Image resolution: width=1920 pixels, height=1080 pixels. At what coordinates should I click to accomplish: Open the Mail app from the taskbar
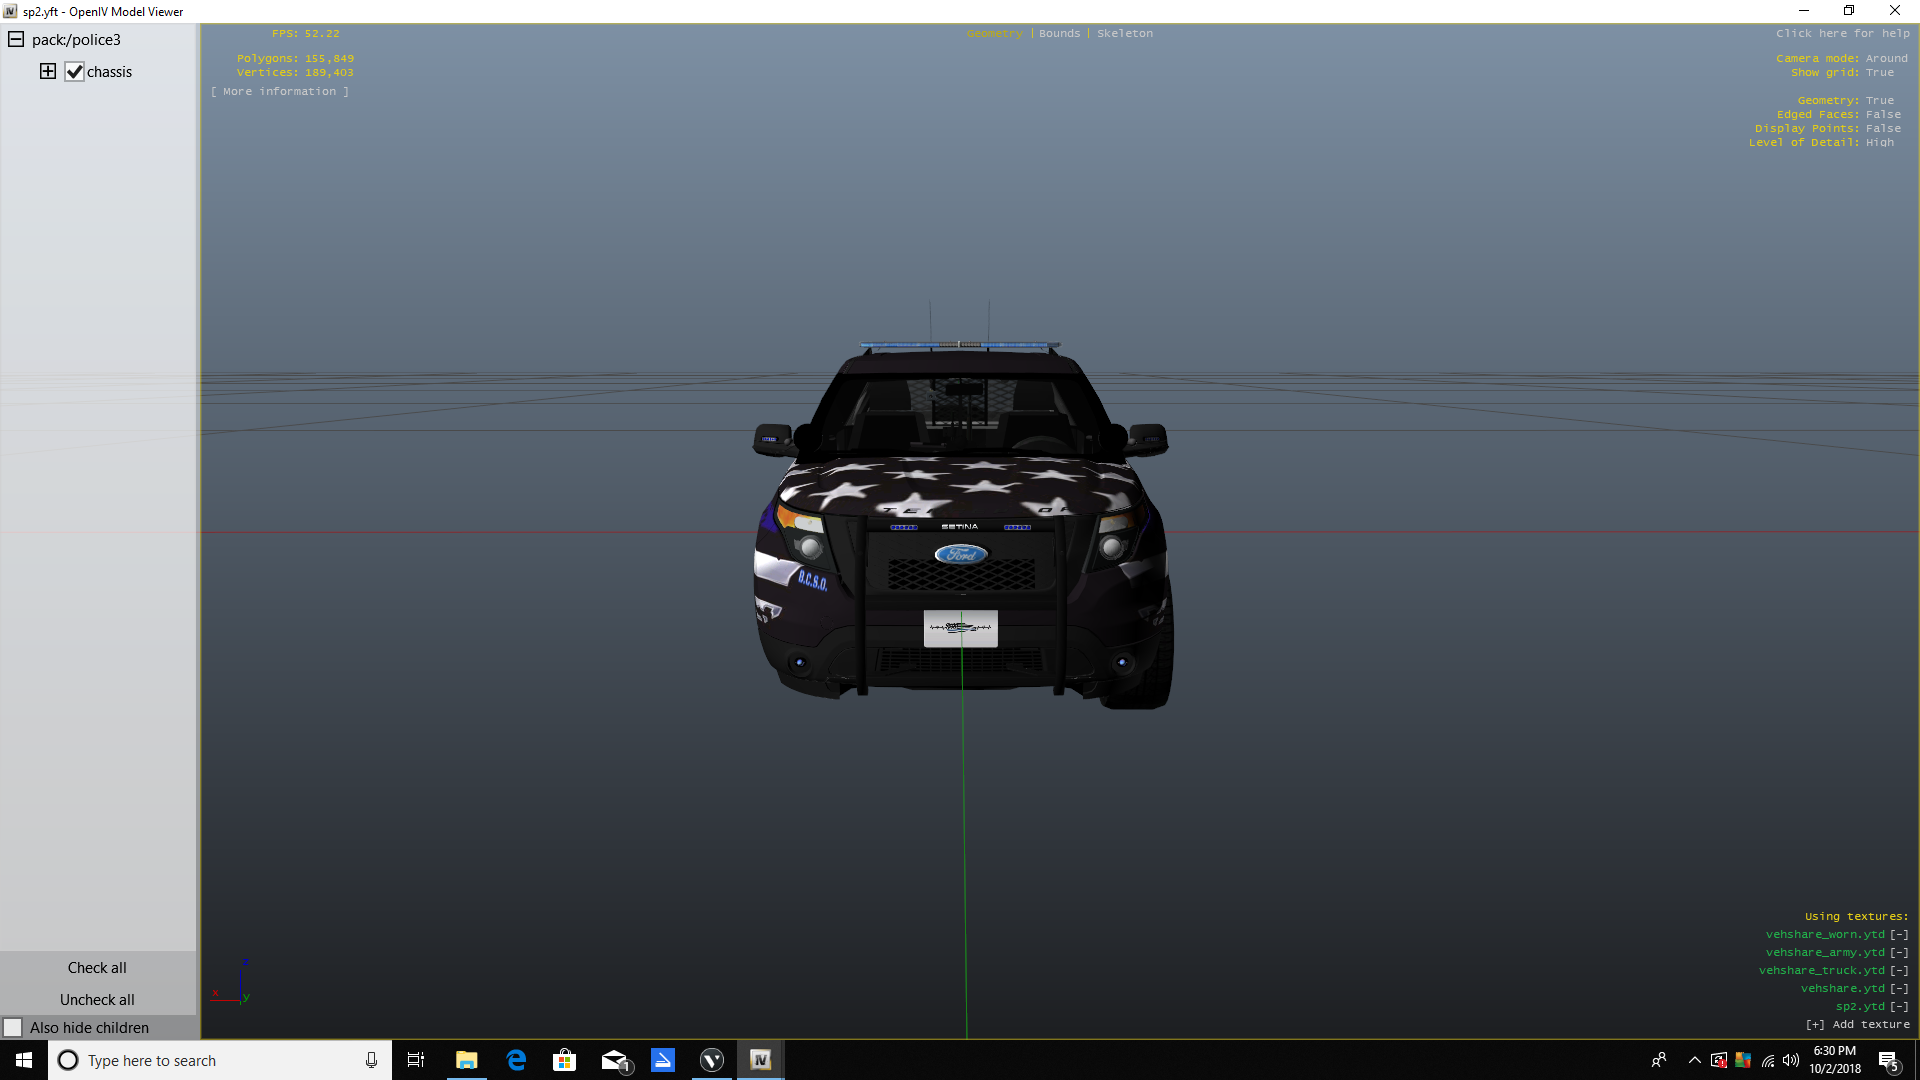(614, 1060)
